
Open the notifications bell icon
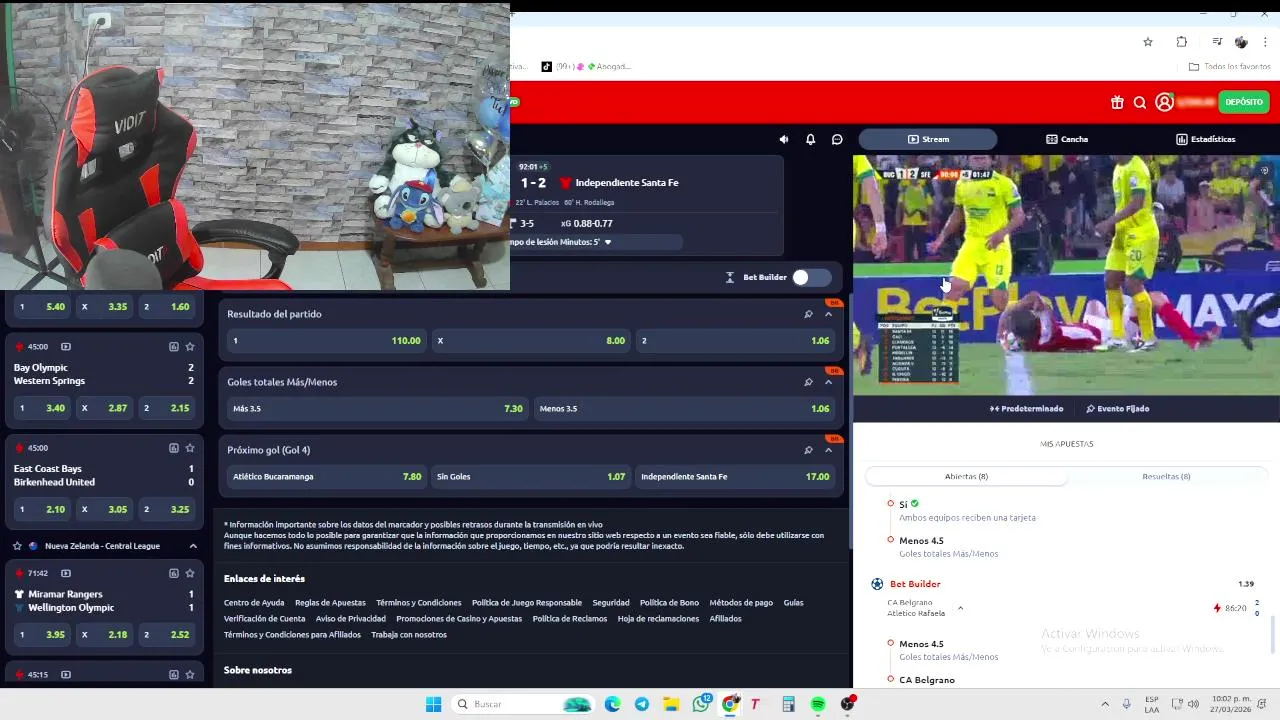click(x=811, y=139)
